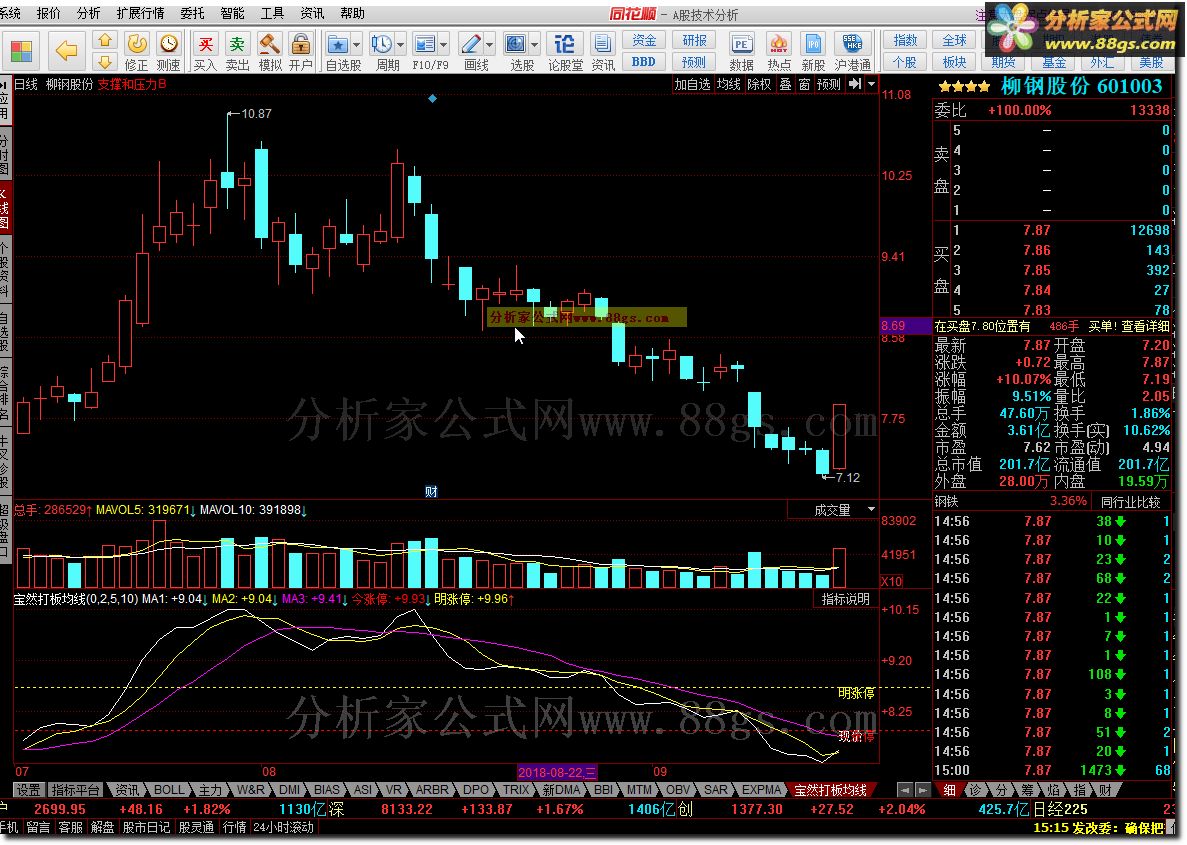Click the 指标说明 button
The width and height of the screenshot is (1187, 845).
tap(846, 599)
